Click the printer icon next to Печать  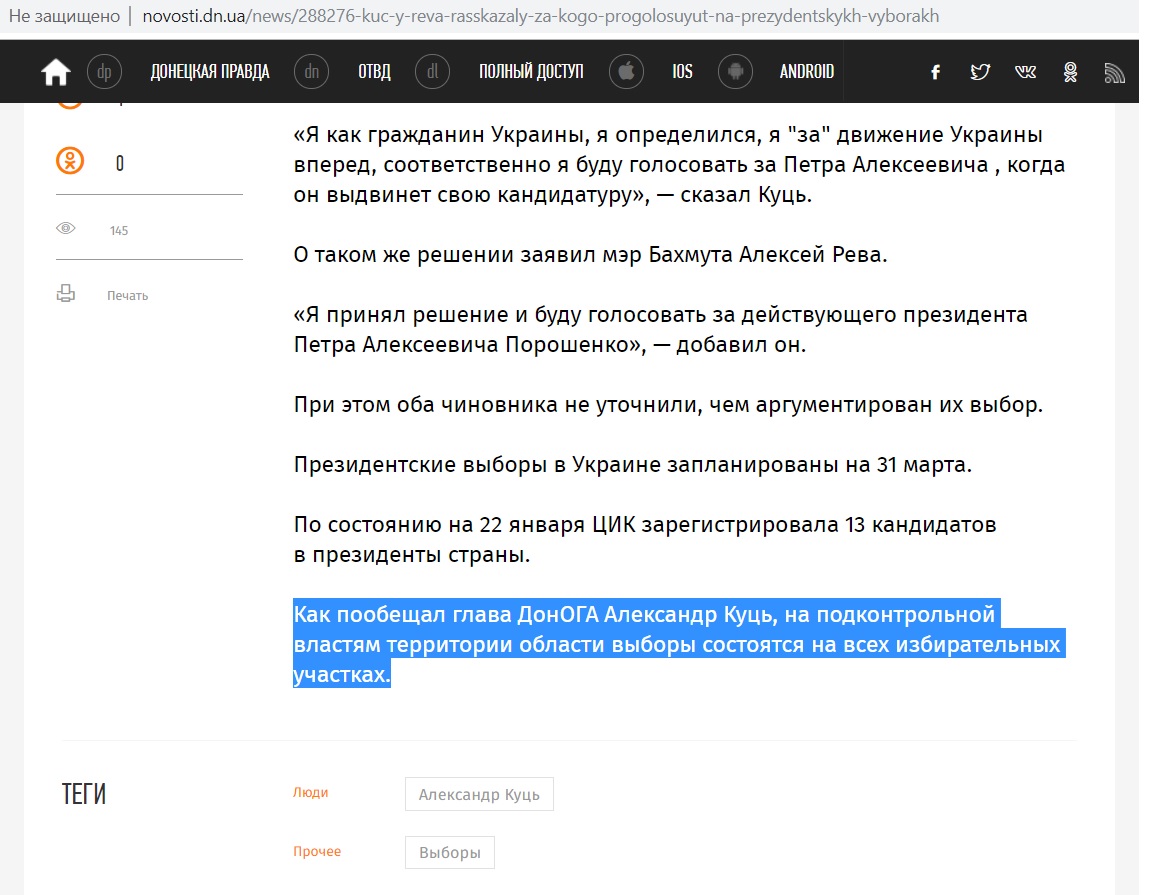pos(66,293)
